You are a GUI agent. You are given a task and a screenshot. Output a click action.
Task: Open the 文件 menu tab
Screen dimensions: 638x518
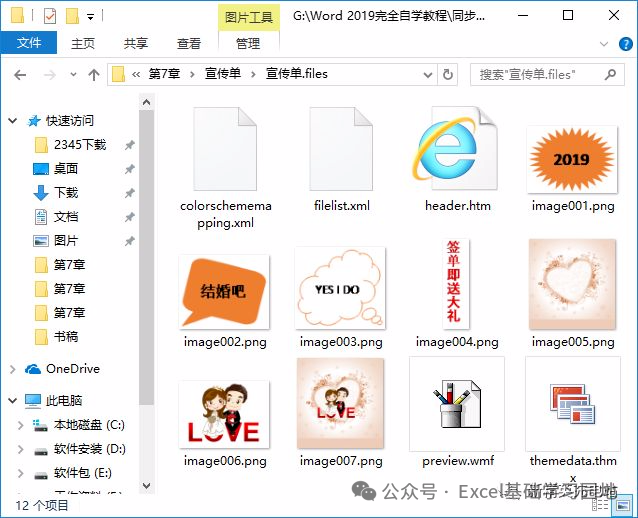[29, 44]
